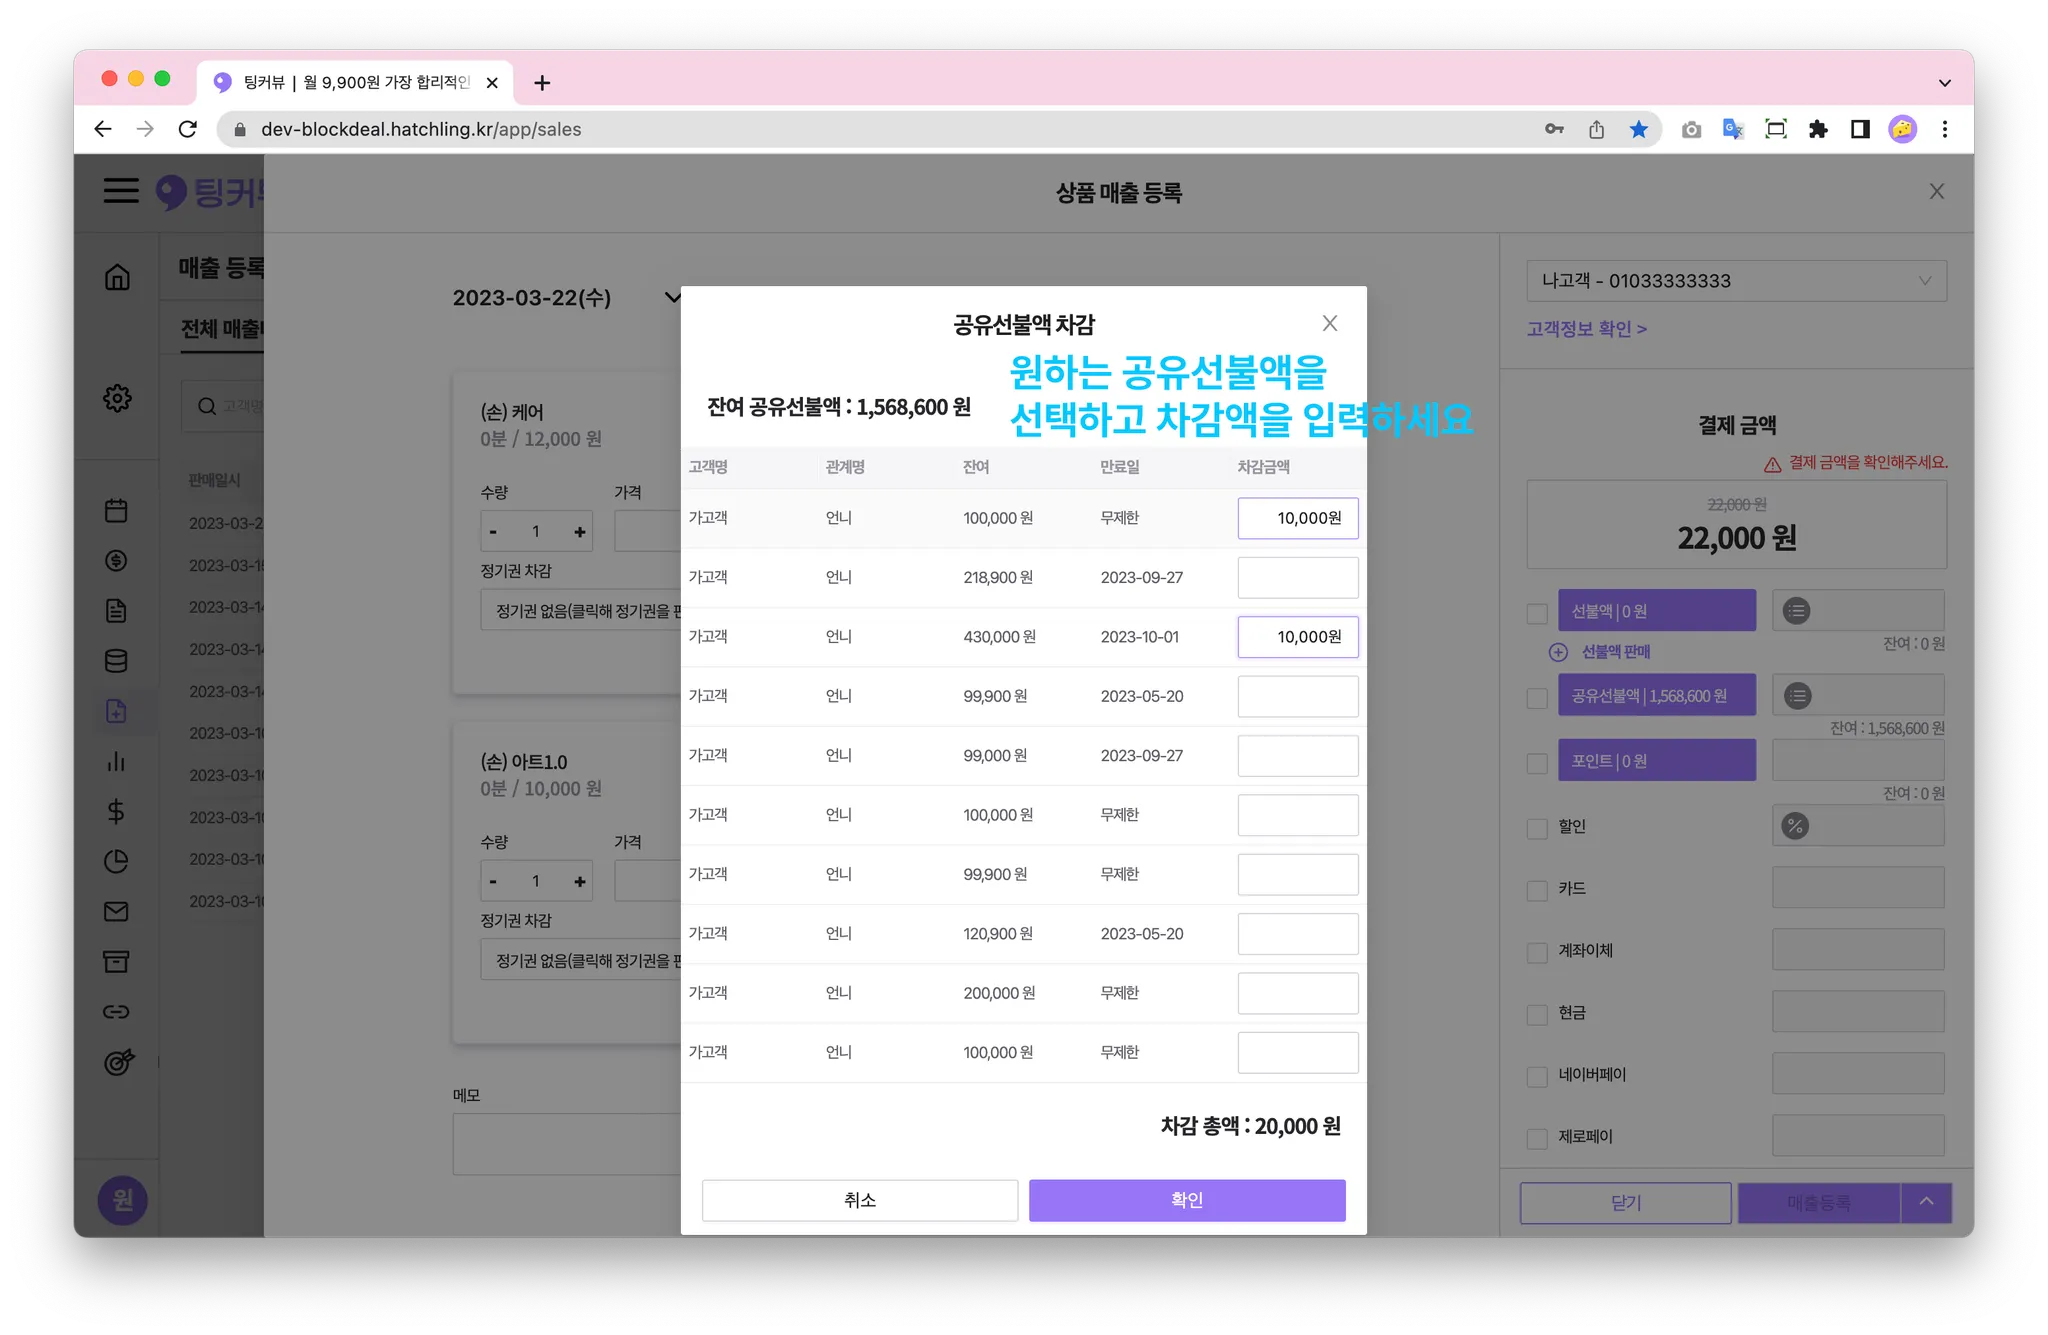Click the calendar icon in sidebar
2048x1335 pixels.
coord(116,511)
